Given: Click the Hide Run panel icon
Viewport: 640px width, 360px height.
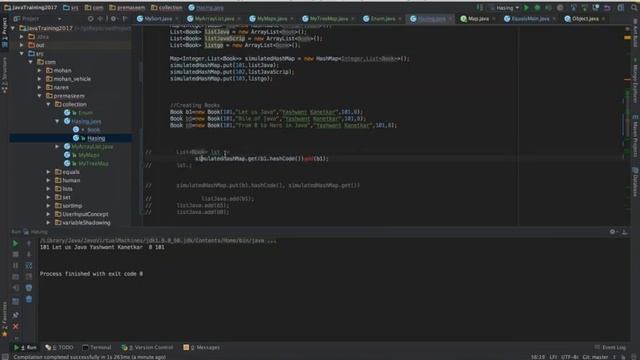Looking at the screenshot, I should coord(624,231).
